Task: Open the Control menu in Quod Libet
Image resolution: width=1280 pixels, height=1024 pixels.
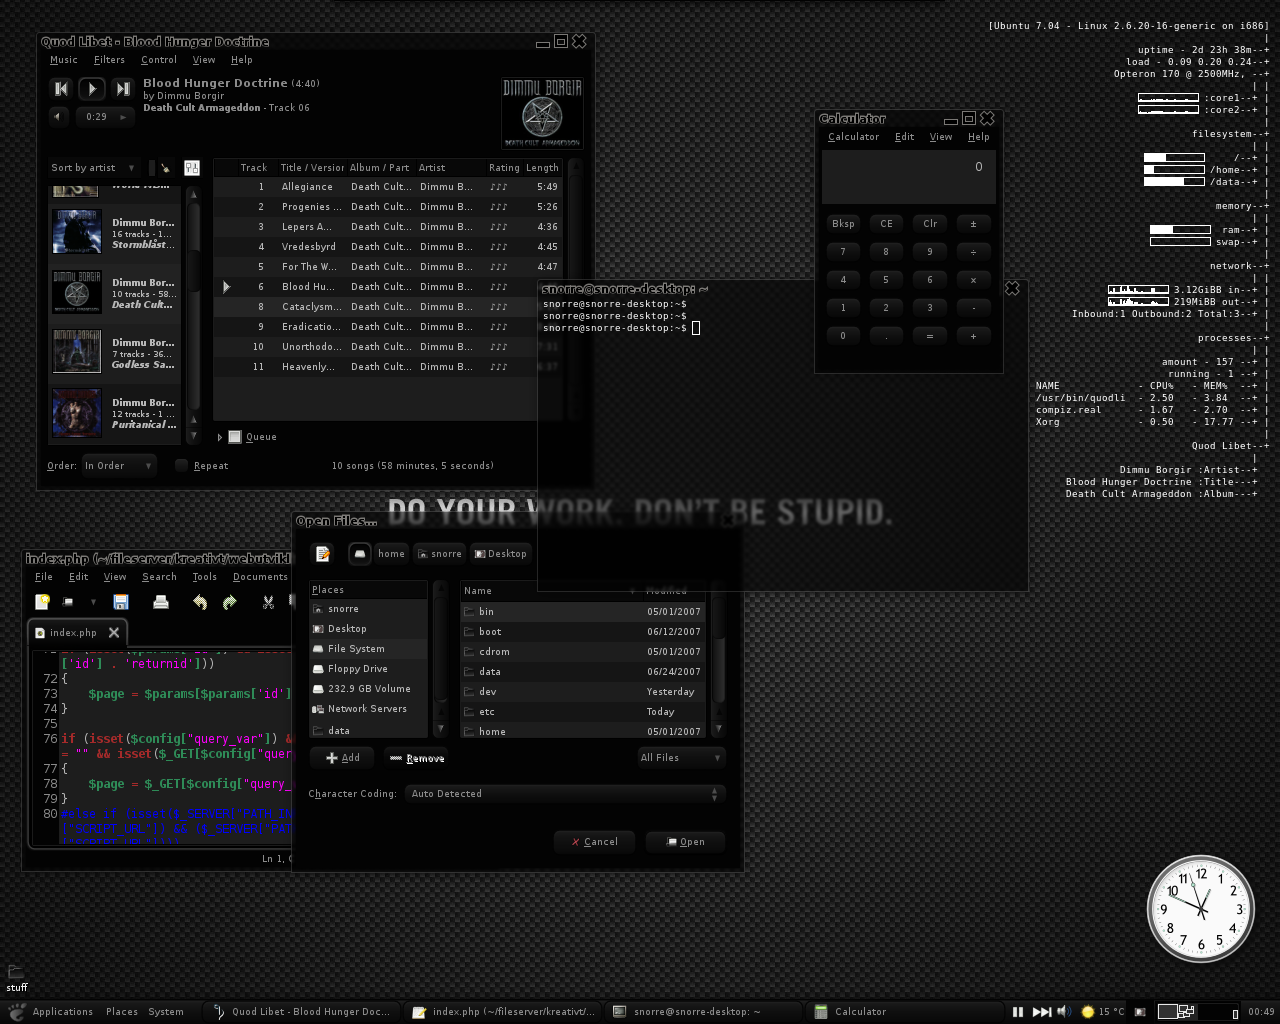Action: pyautogui.click(x=159, y=60)
